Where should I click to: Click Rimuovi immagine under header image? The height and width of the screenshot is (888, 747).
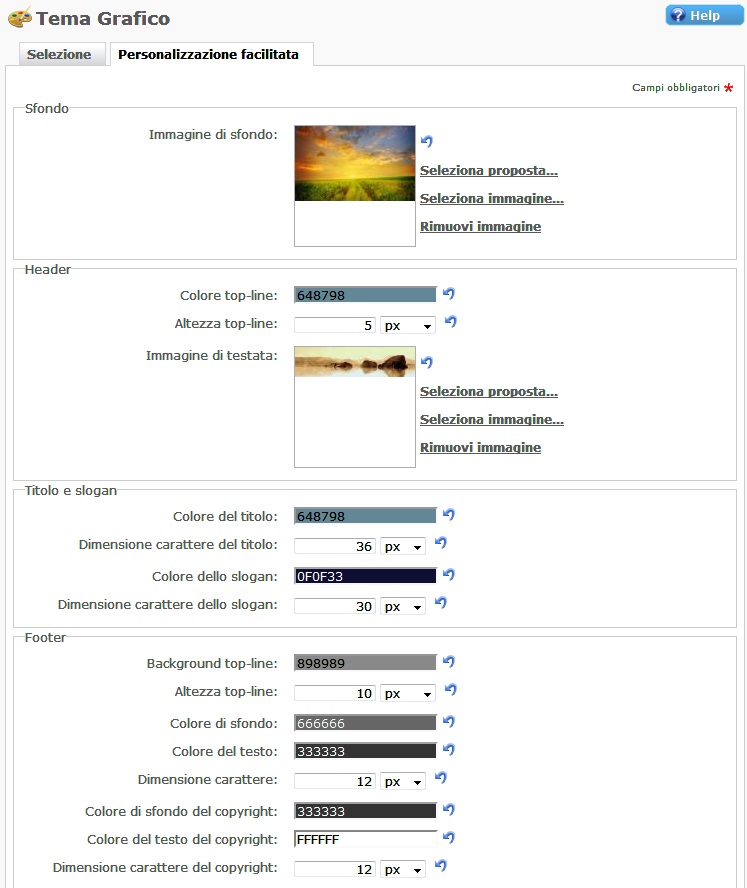coord(480,448)
